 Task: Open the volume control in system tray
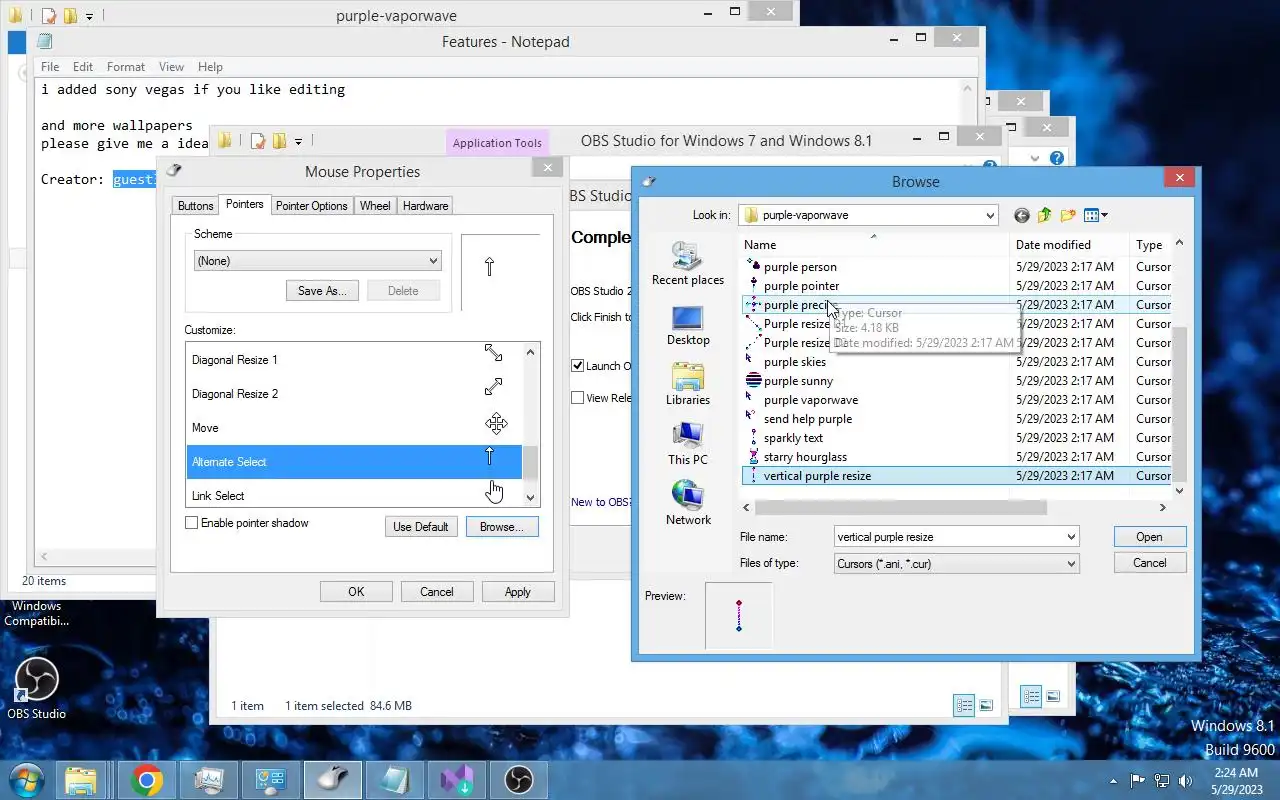point(1186,781)
